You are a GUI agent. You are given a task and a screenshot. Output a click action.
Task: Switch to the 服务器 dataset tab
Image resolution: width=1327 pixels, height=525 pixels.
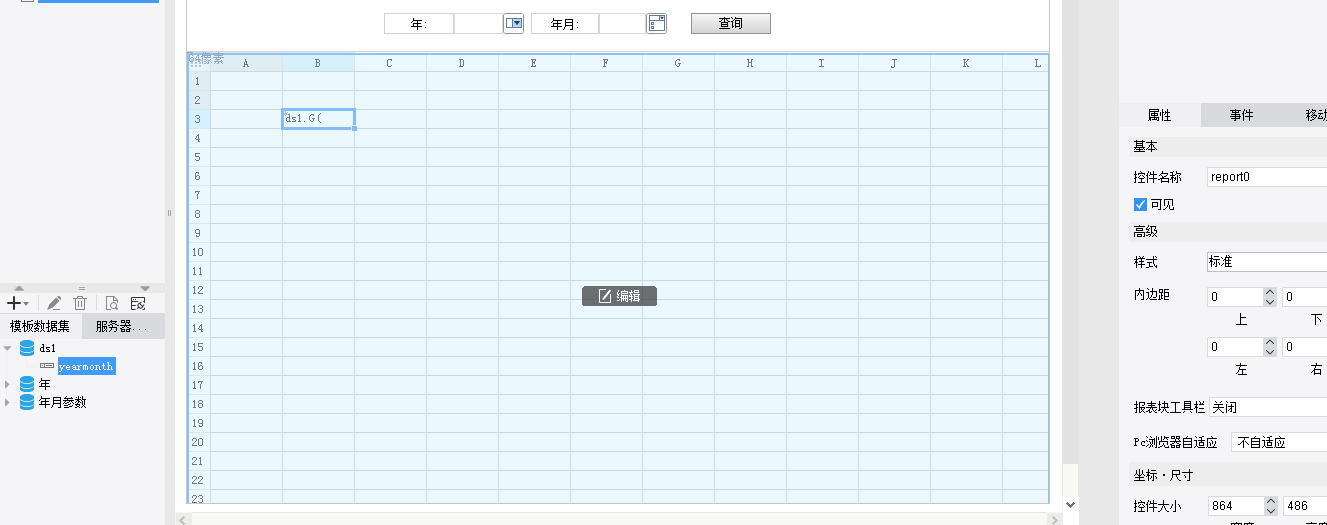click(x=122, y=326)
